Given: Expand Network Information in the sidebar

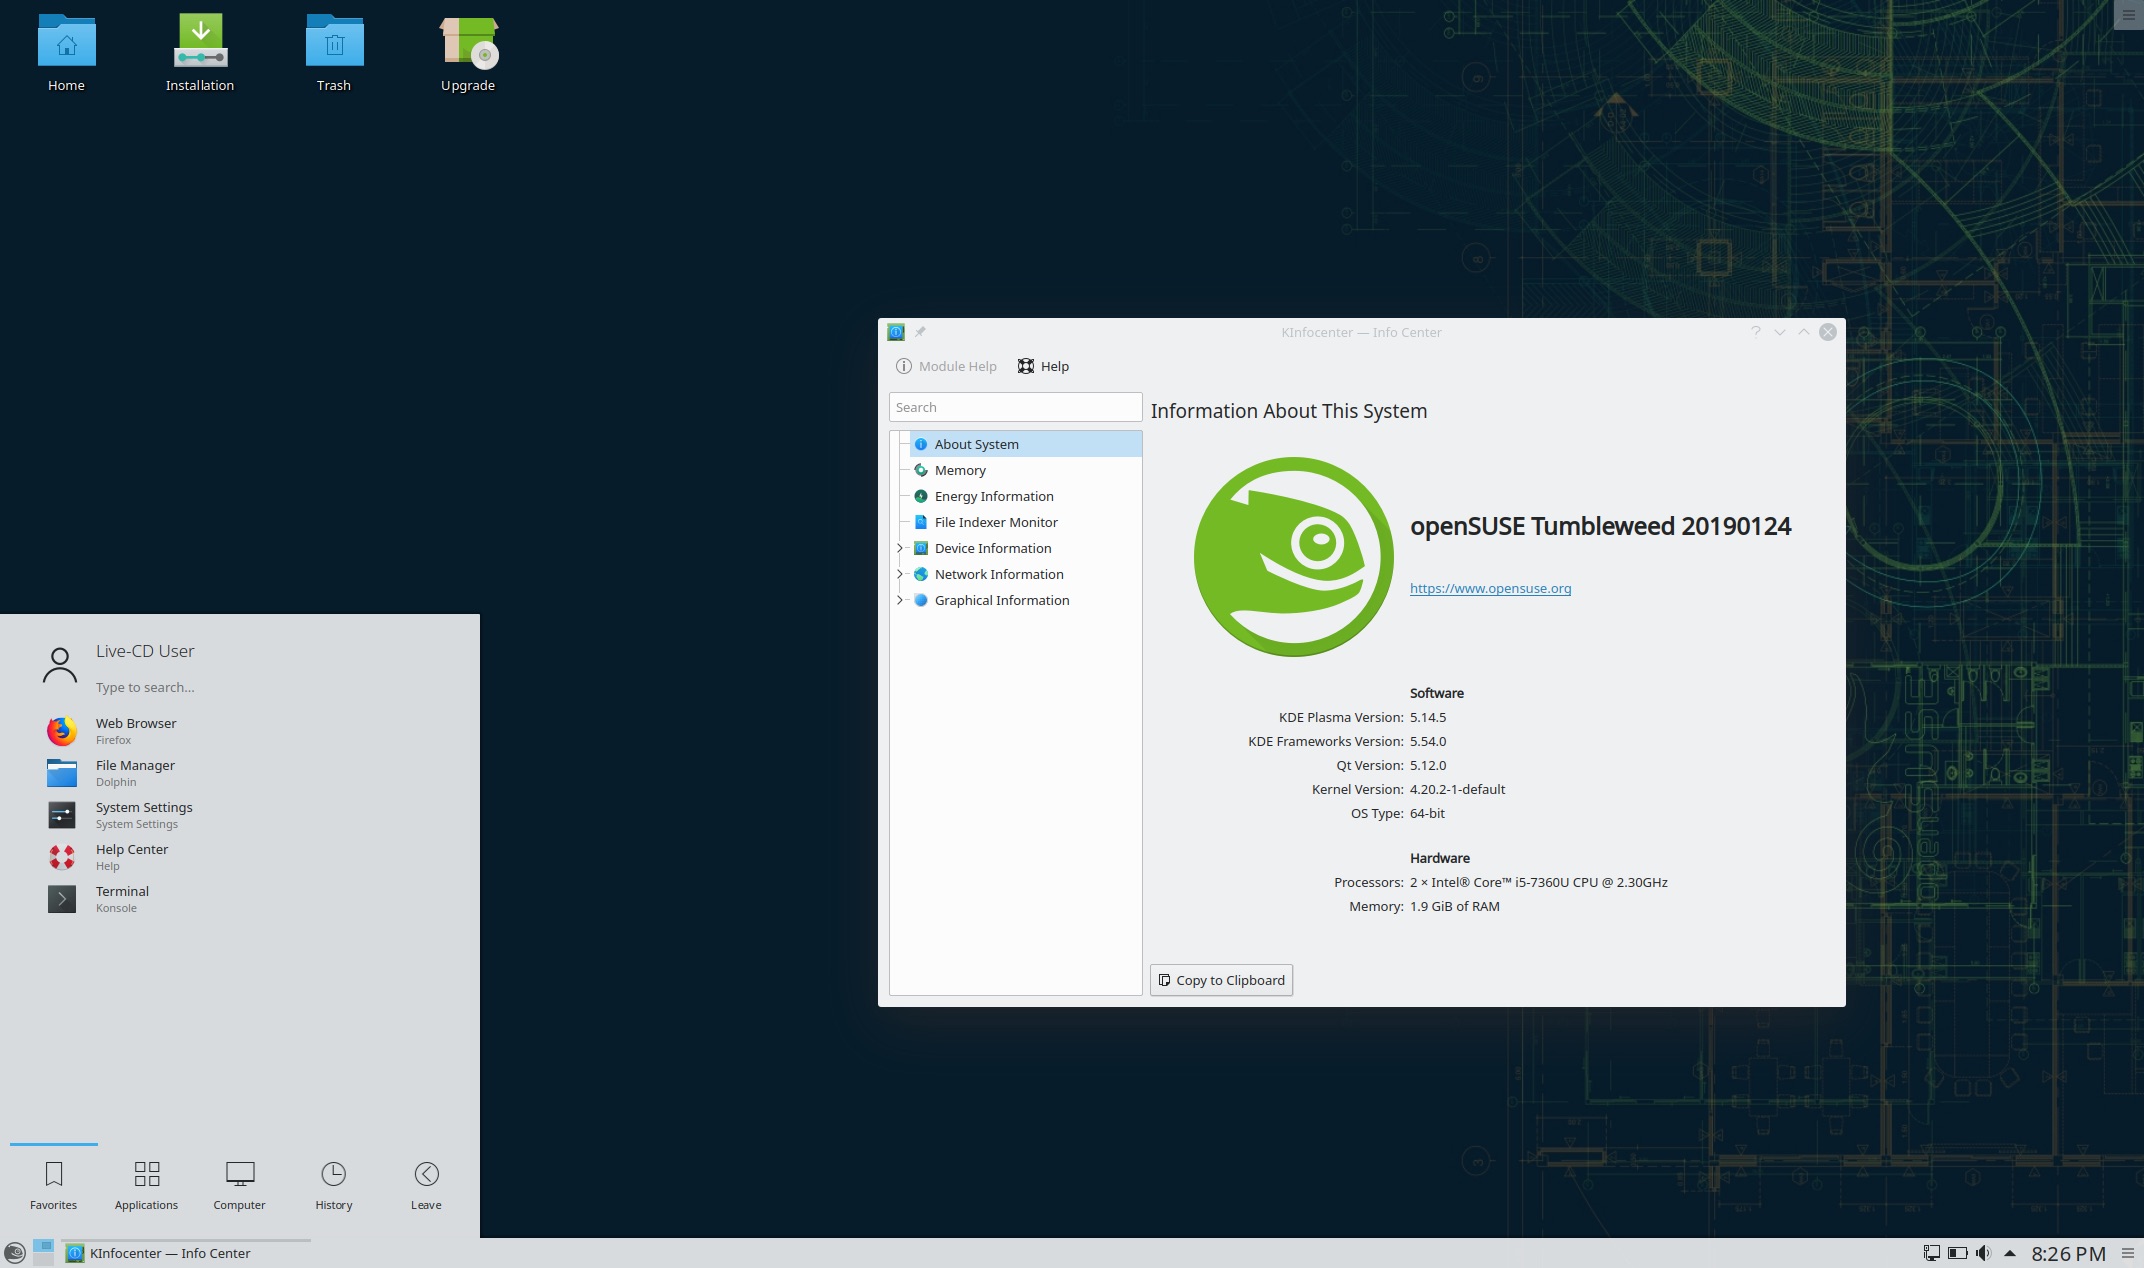Looking at the screenshot, I should click(x=899, y=574).
